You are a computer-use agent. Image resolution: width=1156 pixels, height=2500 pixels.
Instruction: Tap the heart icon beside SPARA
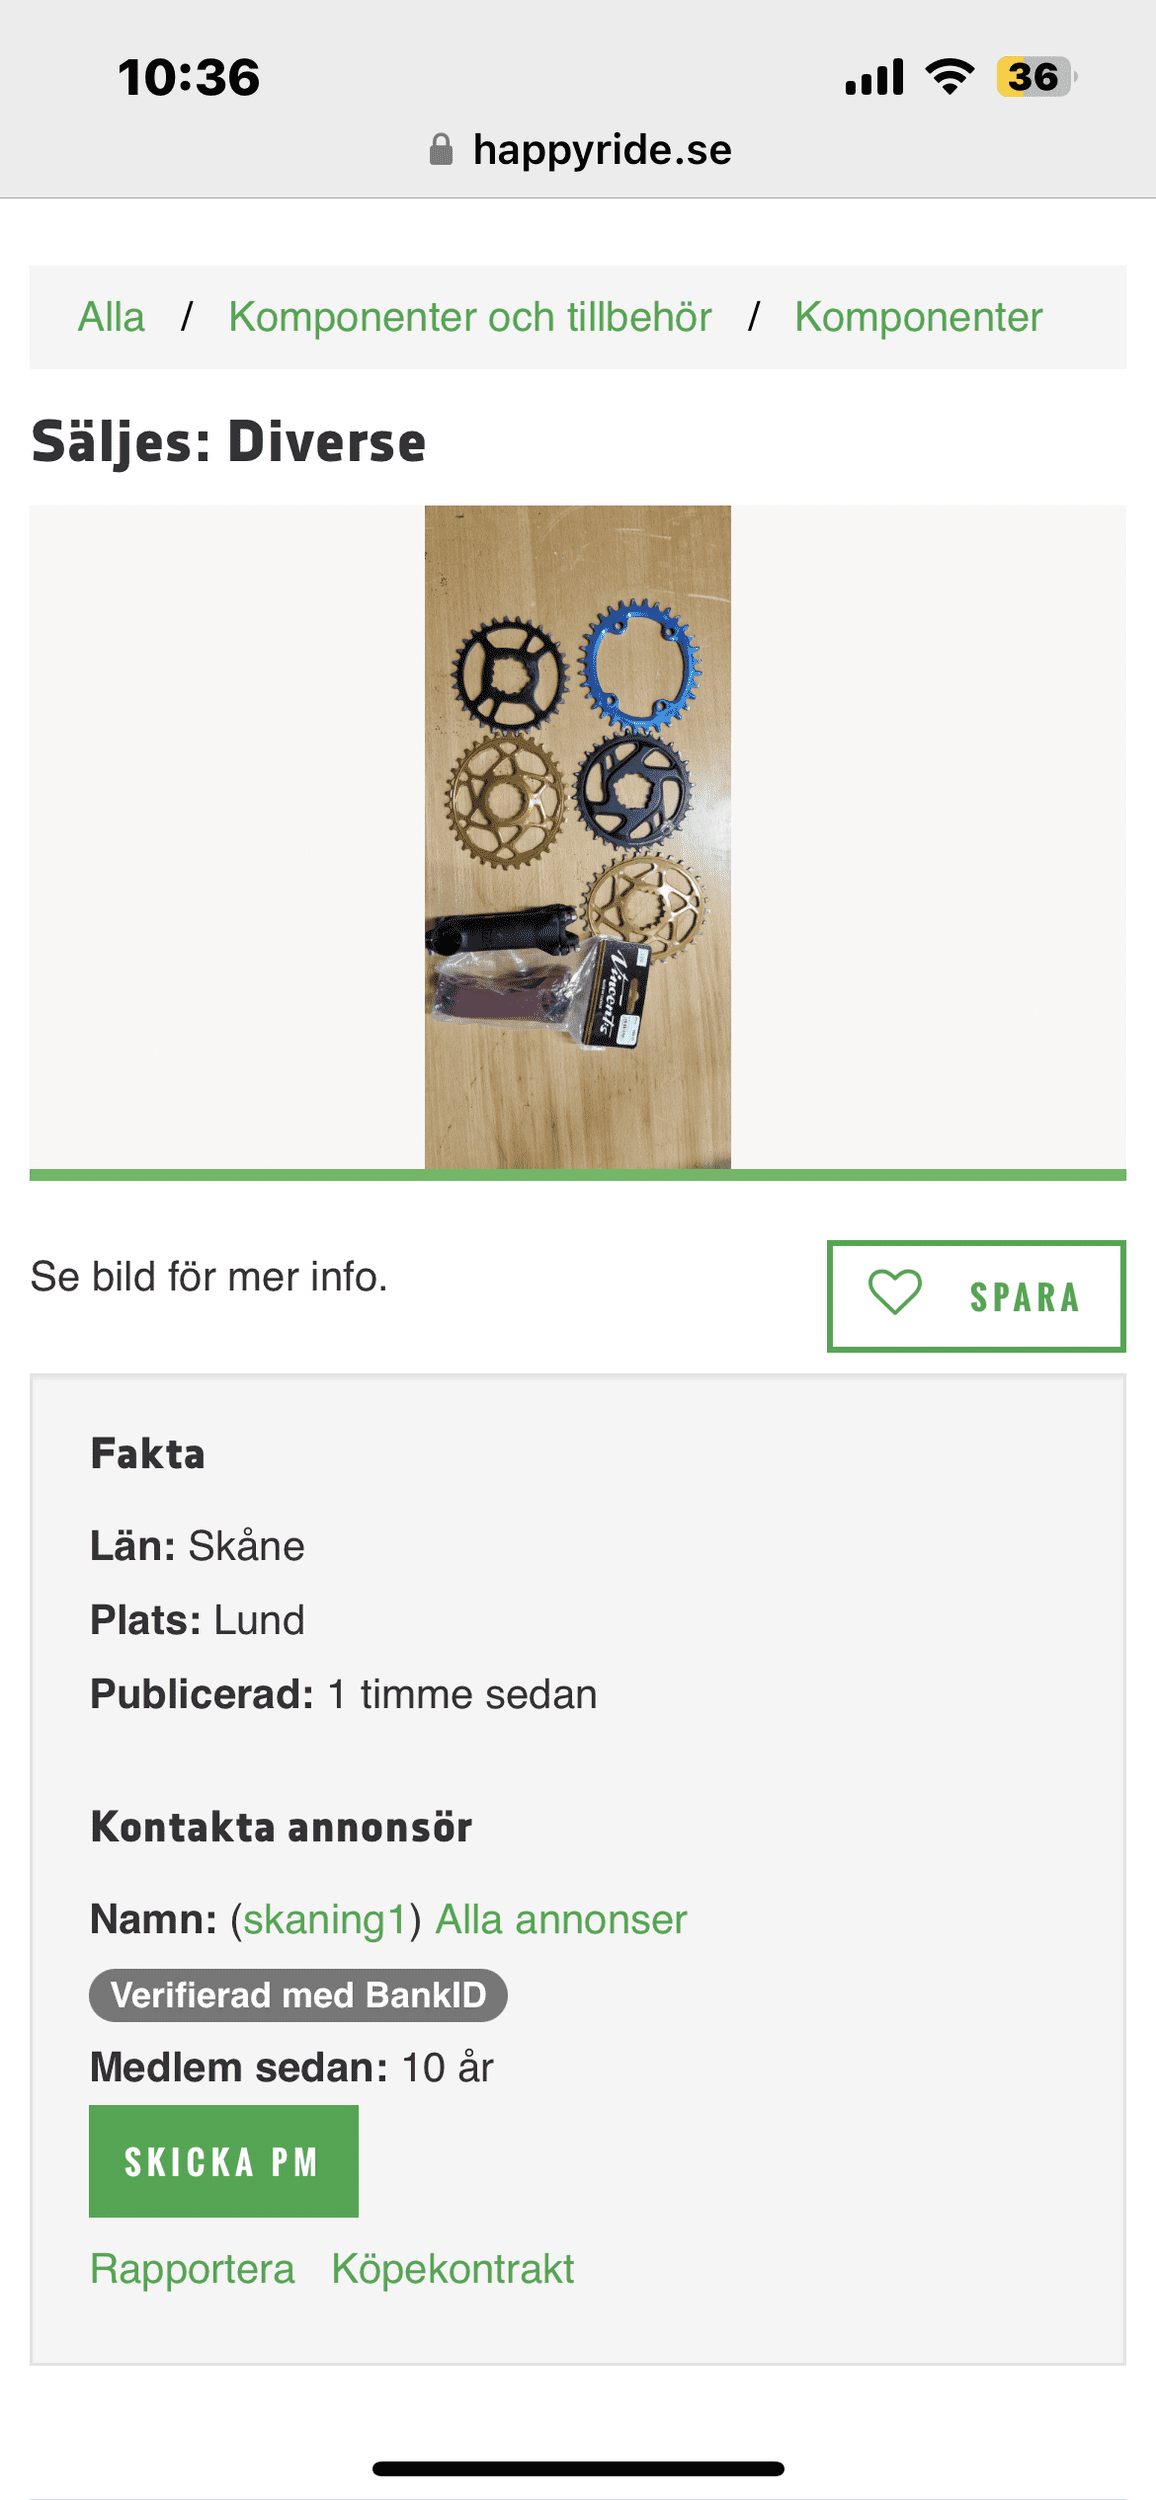click(x=894, y=1292)
